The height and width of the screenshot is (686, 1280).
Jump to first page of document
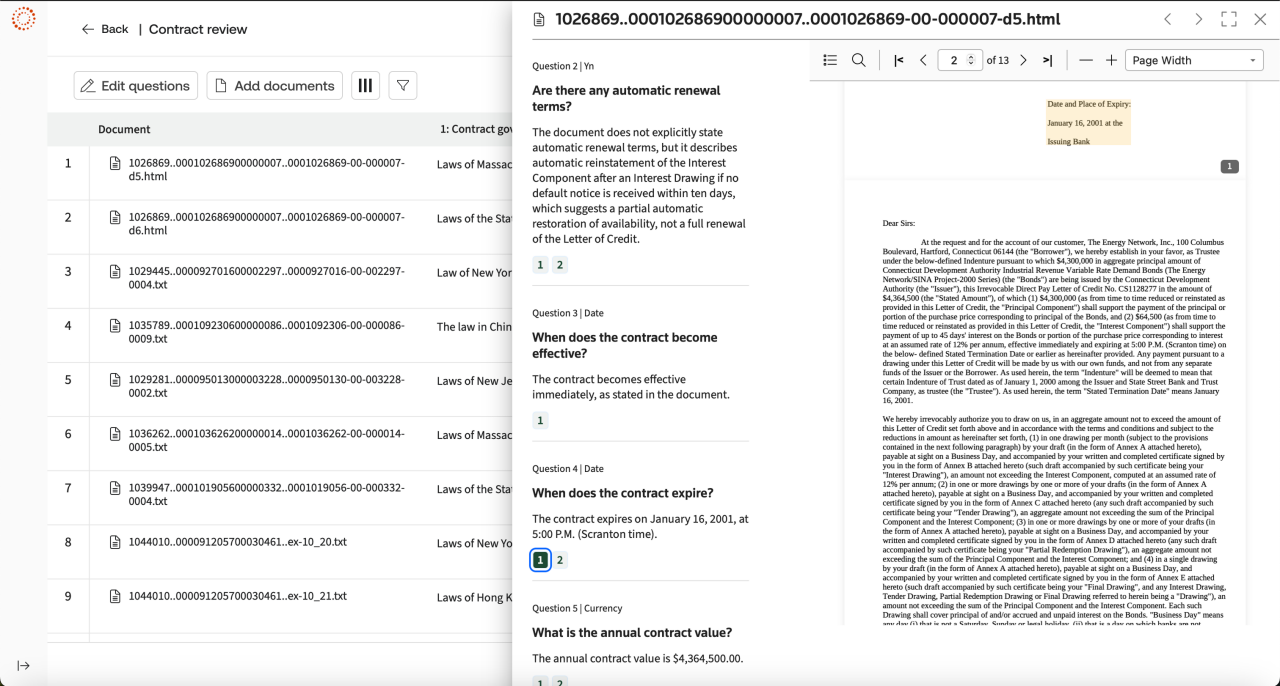898,60
